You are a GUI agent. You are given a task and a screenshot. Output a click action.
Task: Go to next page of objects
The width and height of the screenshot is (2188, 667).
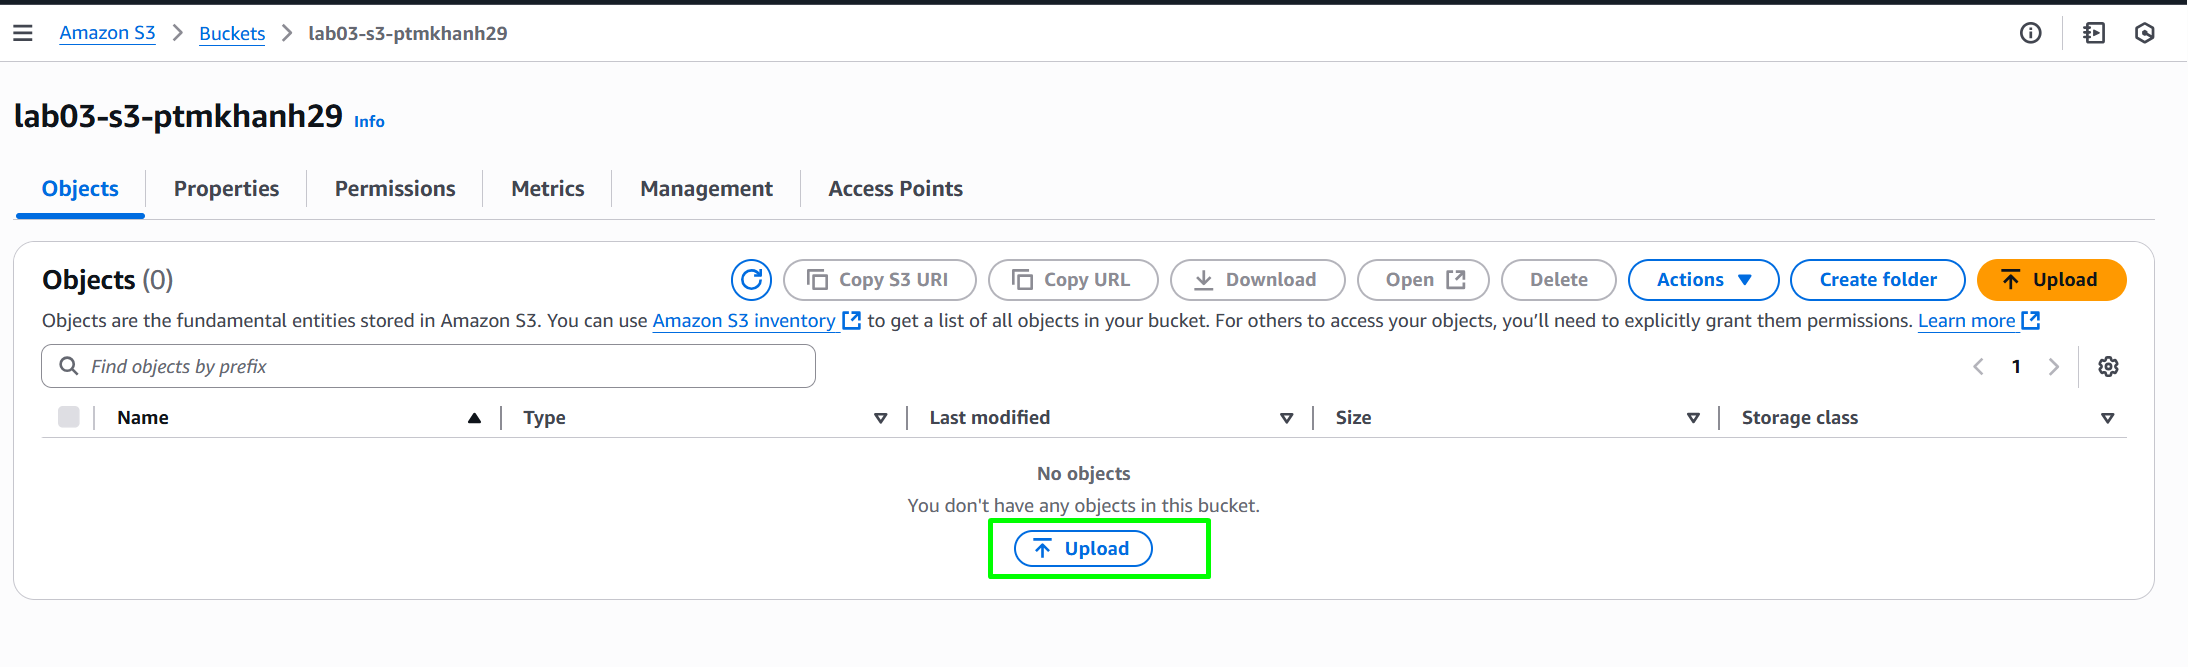point(2054,367)
